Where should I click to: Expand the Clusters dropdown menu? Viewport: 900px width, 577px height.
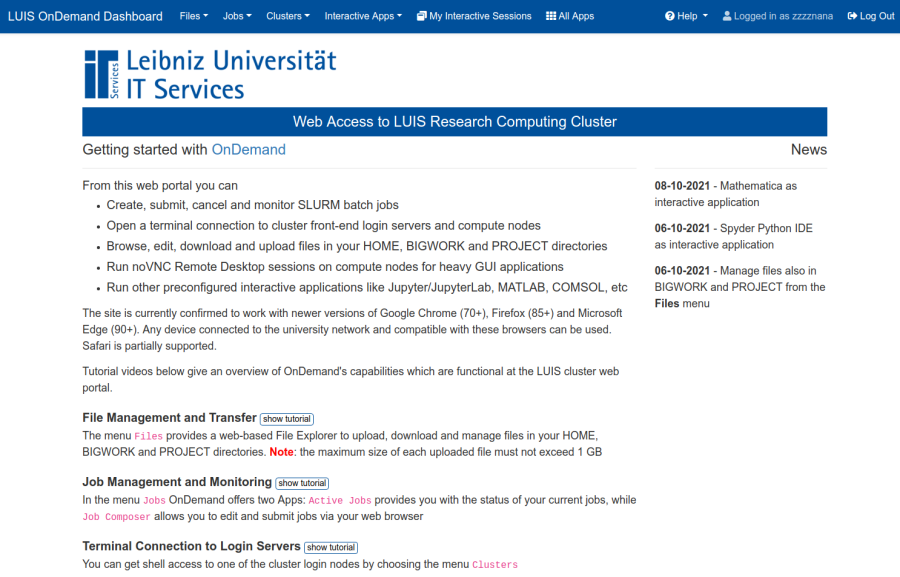[288, 16]
